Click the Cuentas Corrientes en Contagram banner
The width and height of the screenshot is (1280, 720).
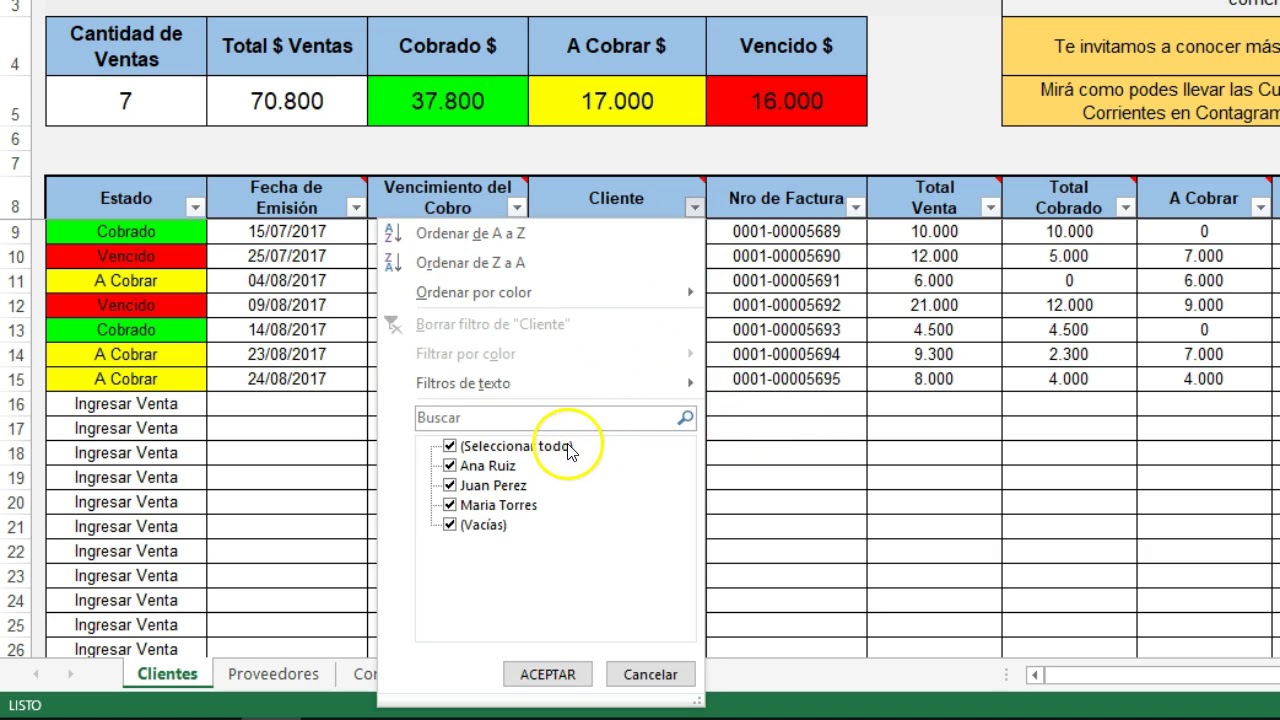1141,101
